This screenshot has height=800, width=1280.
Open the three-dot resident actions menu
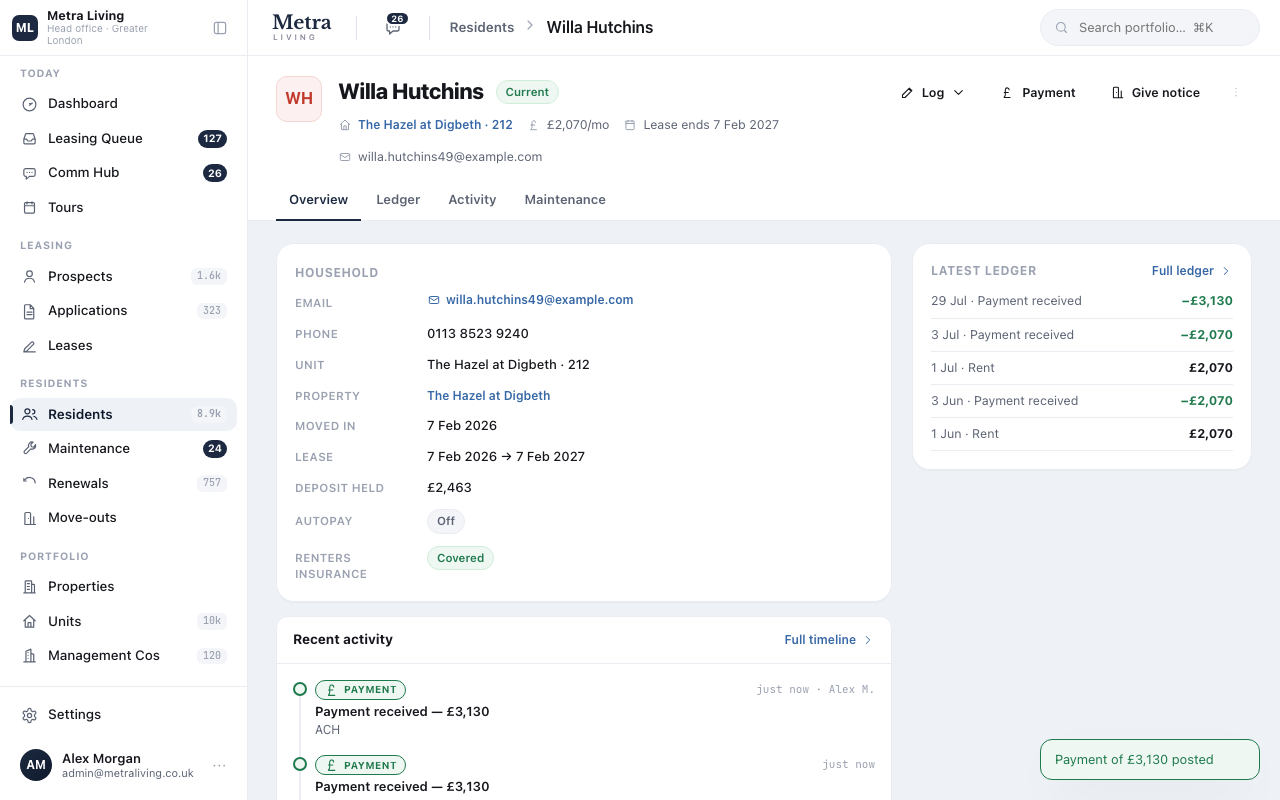[x=1236, y=92]
